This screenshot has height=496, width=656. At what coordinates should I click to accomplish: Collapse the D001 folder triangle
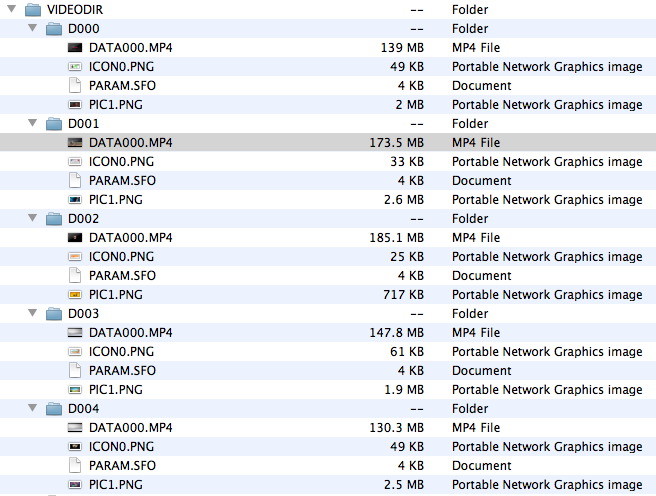pos(33,123)
